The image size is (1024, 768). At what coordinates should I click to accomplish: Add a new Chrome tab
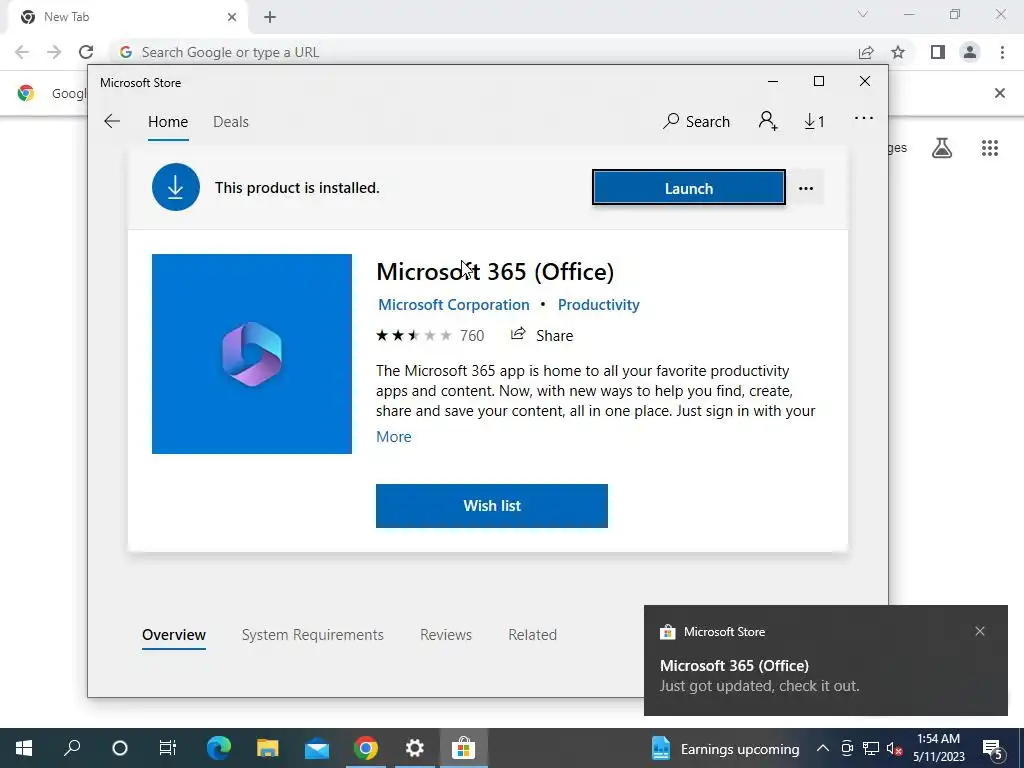tap(270, 17)
